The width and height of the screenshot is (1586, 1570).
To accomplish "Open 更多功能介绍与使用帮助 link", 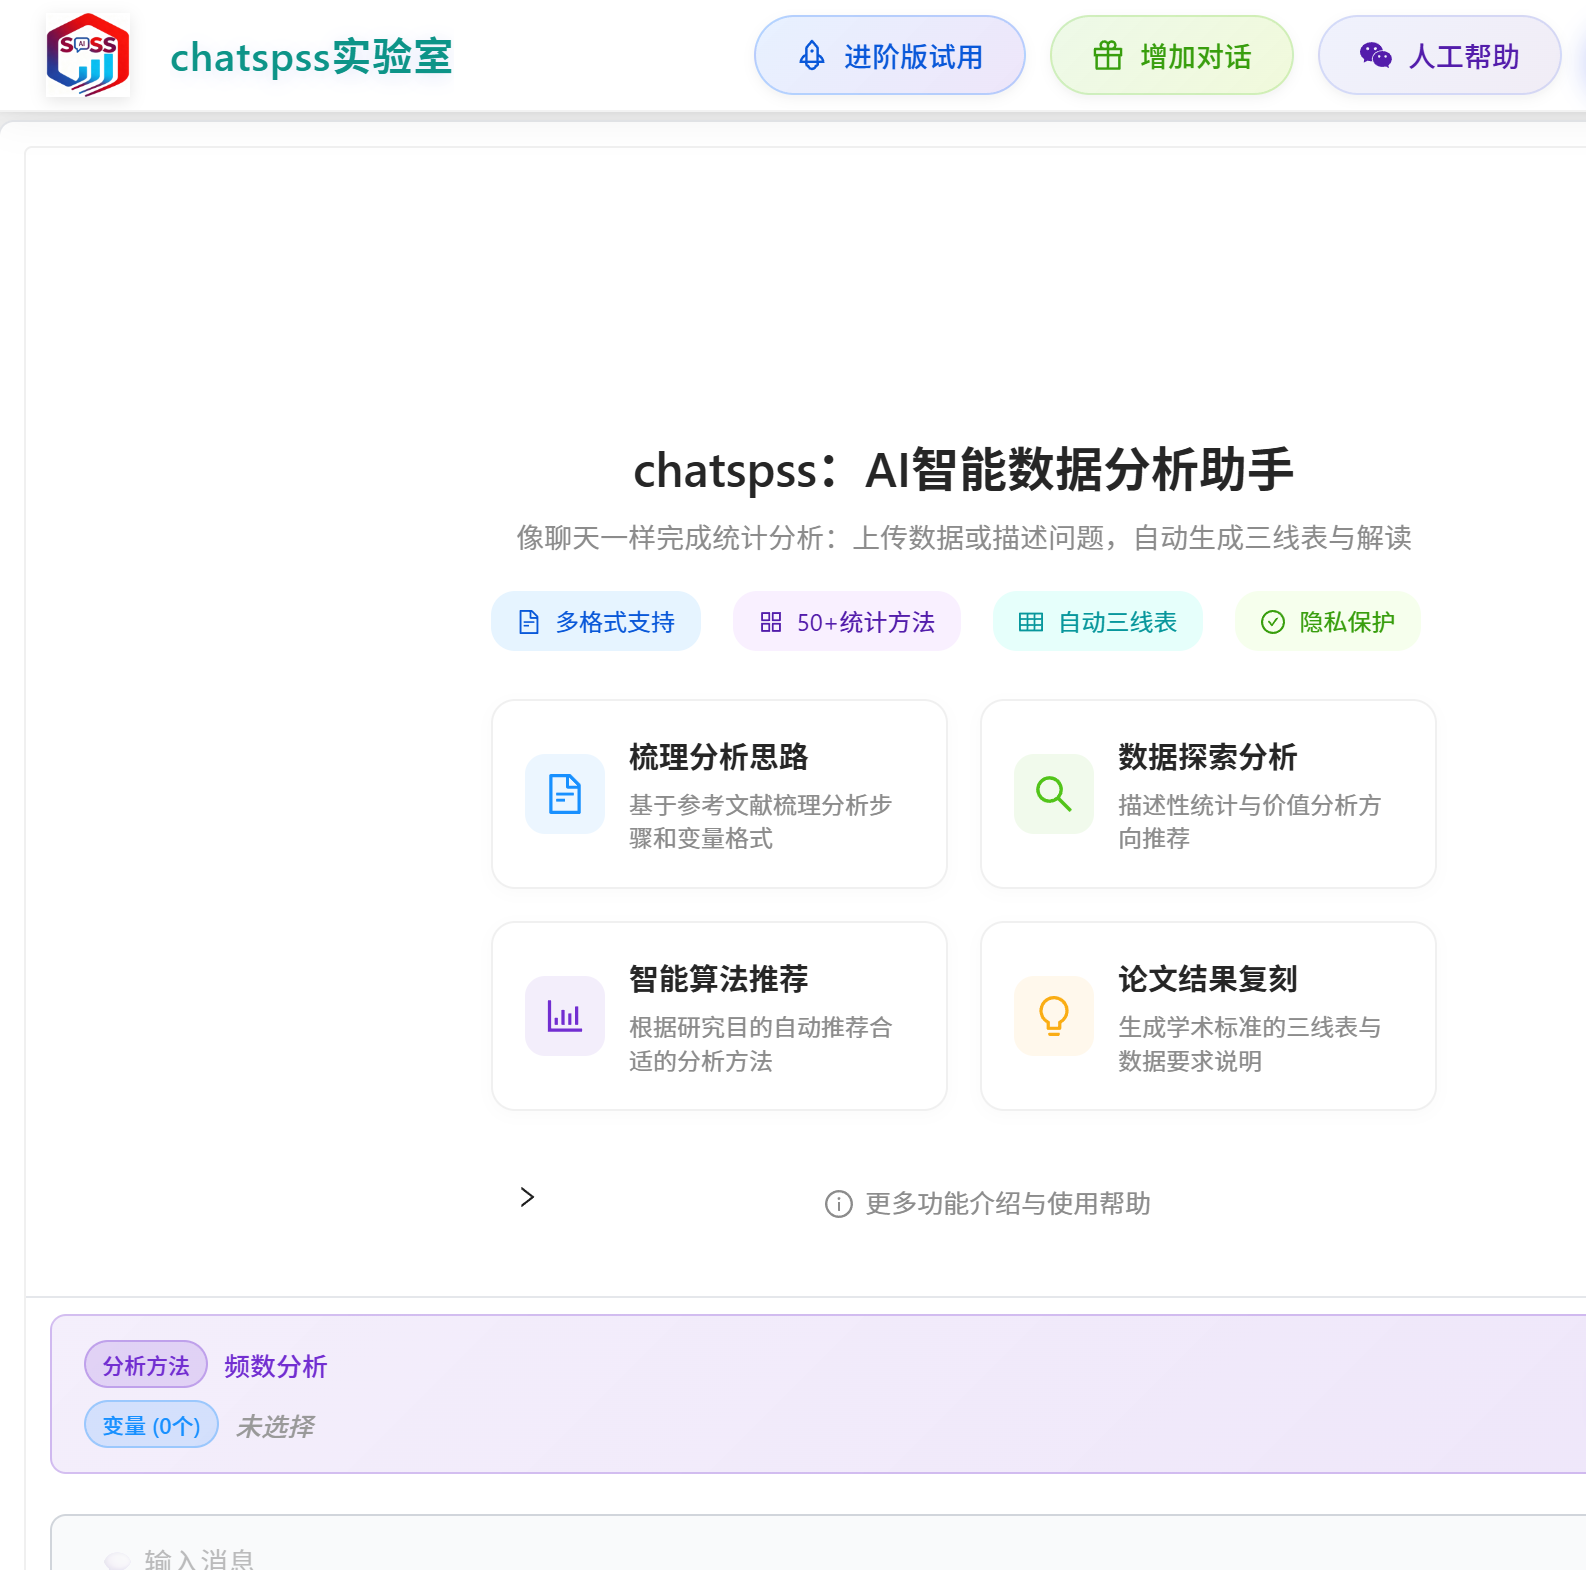I will 1008,1204.
